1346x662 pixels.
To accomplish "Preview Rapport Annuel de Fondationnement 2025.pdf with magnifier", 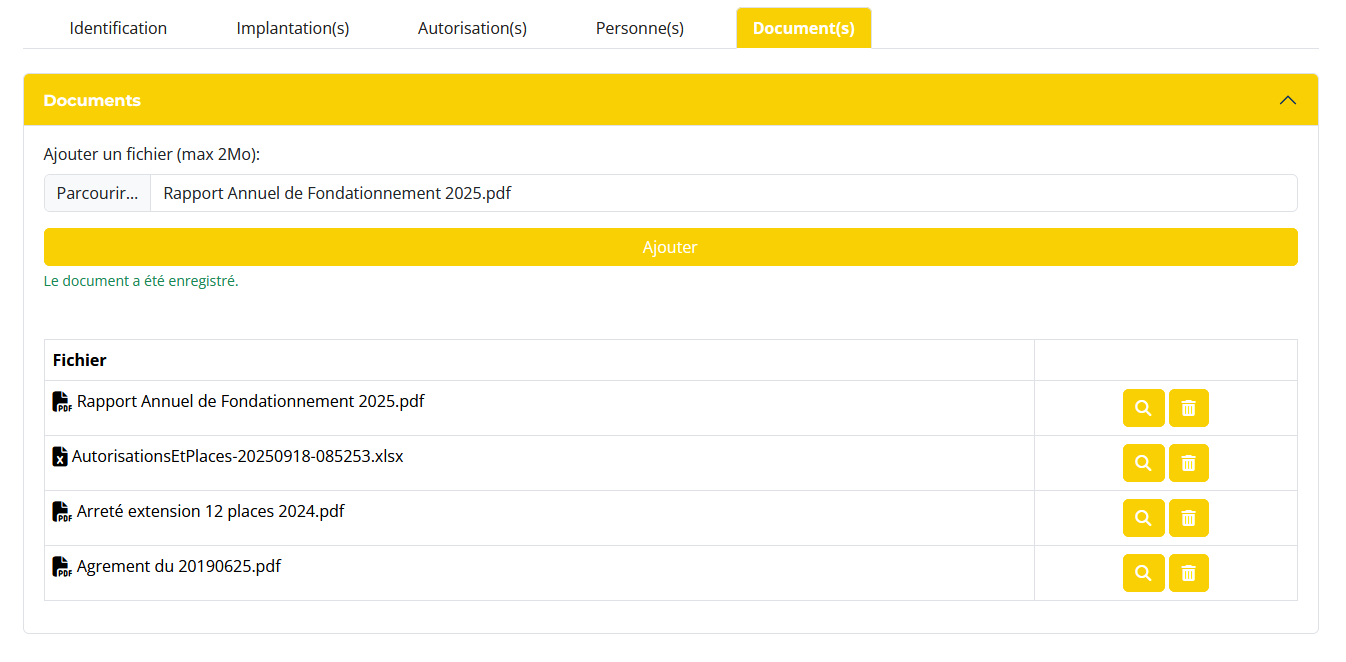I will 1143,408.
